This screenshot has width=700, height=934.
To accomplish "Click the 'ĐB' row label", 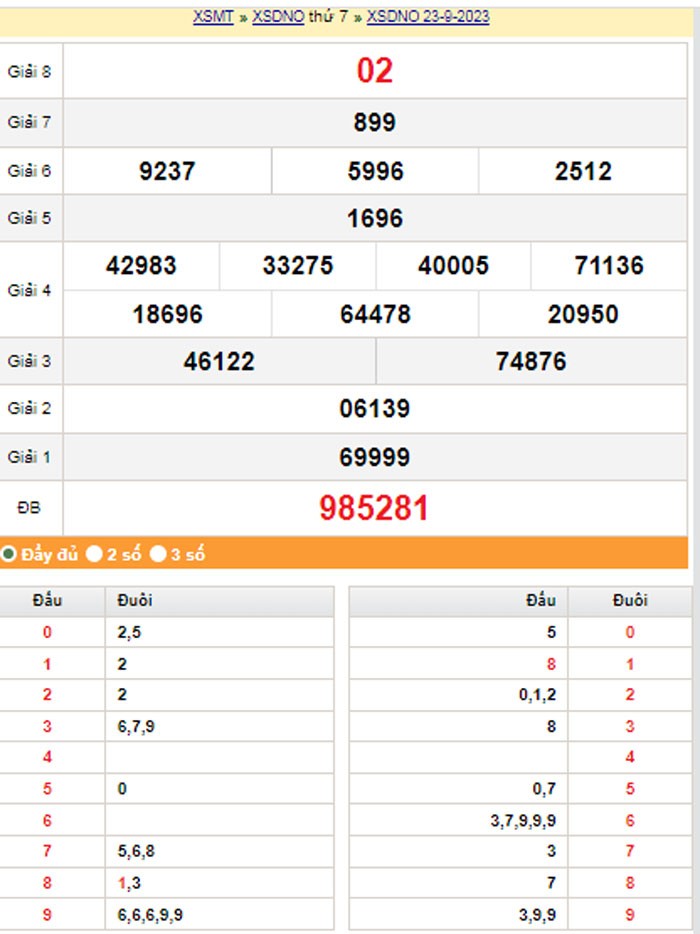I will (29, 508).
